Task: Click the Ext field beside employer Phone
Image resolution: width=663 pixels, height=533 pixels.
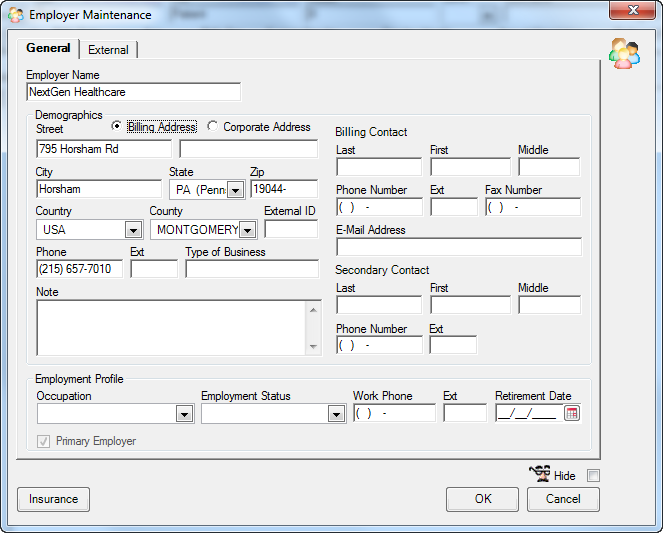Action: coord(154,269)
